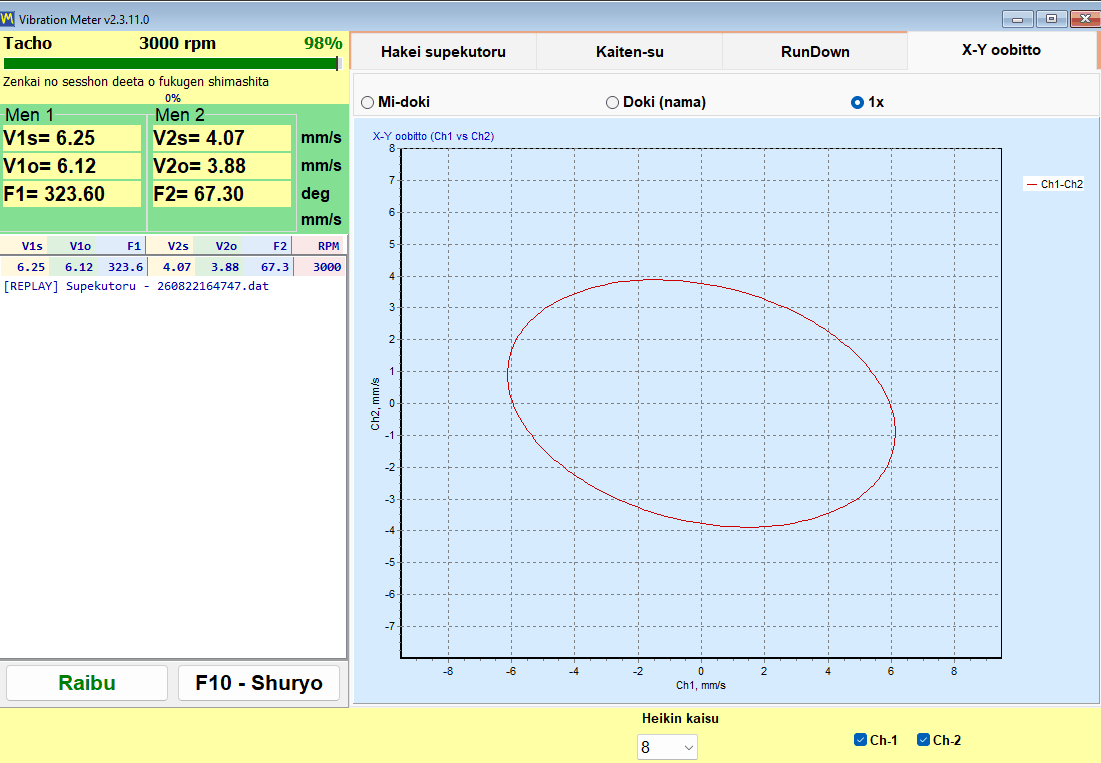Open the Kaiten-su tab
Screen dimensions: 1101x763
tap(629, 52)
